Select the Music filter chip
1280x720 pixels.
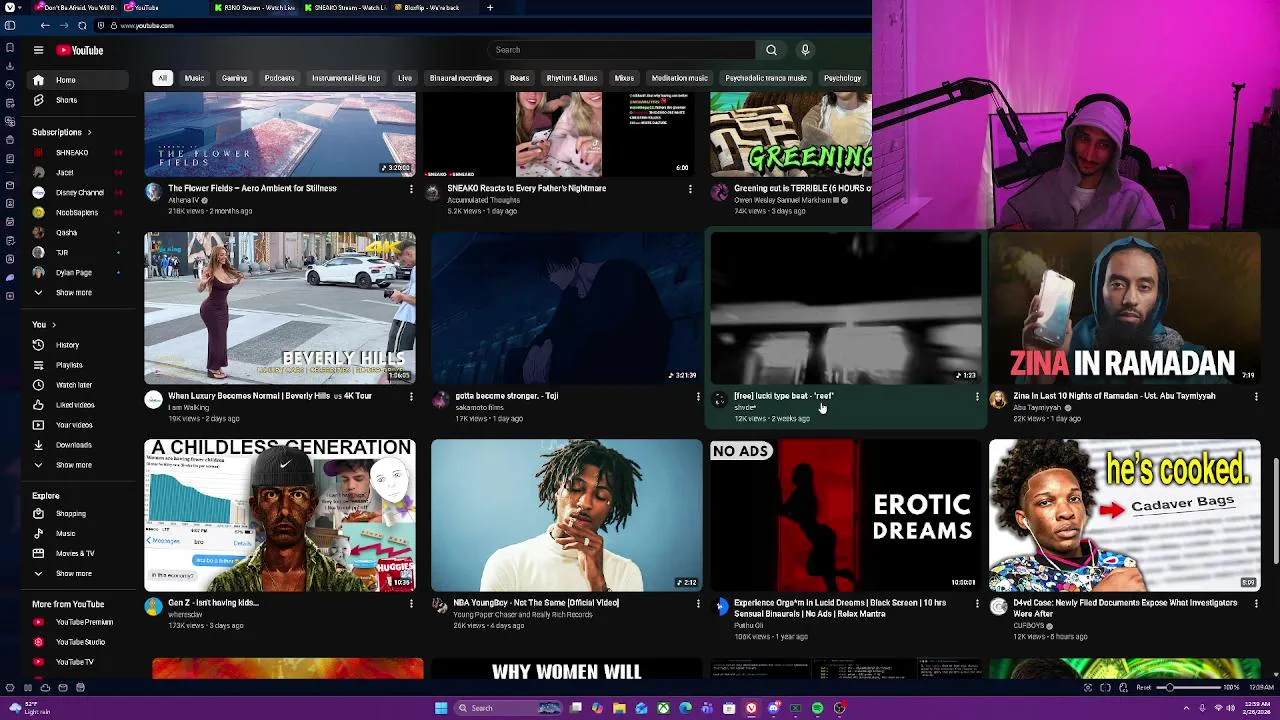[x=194, y=78]
